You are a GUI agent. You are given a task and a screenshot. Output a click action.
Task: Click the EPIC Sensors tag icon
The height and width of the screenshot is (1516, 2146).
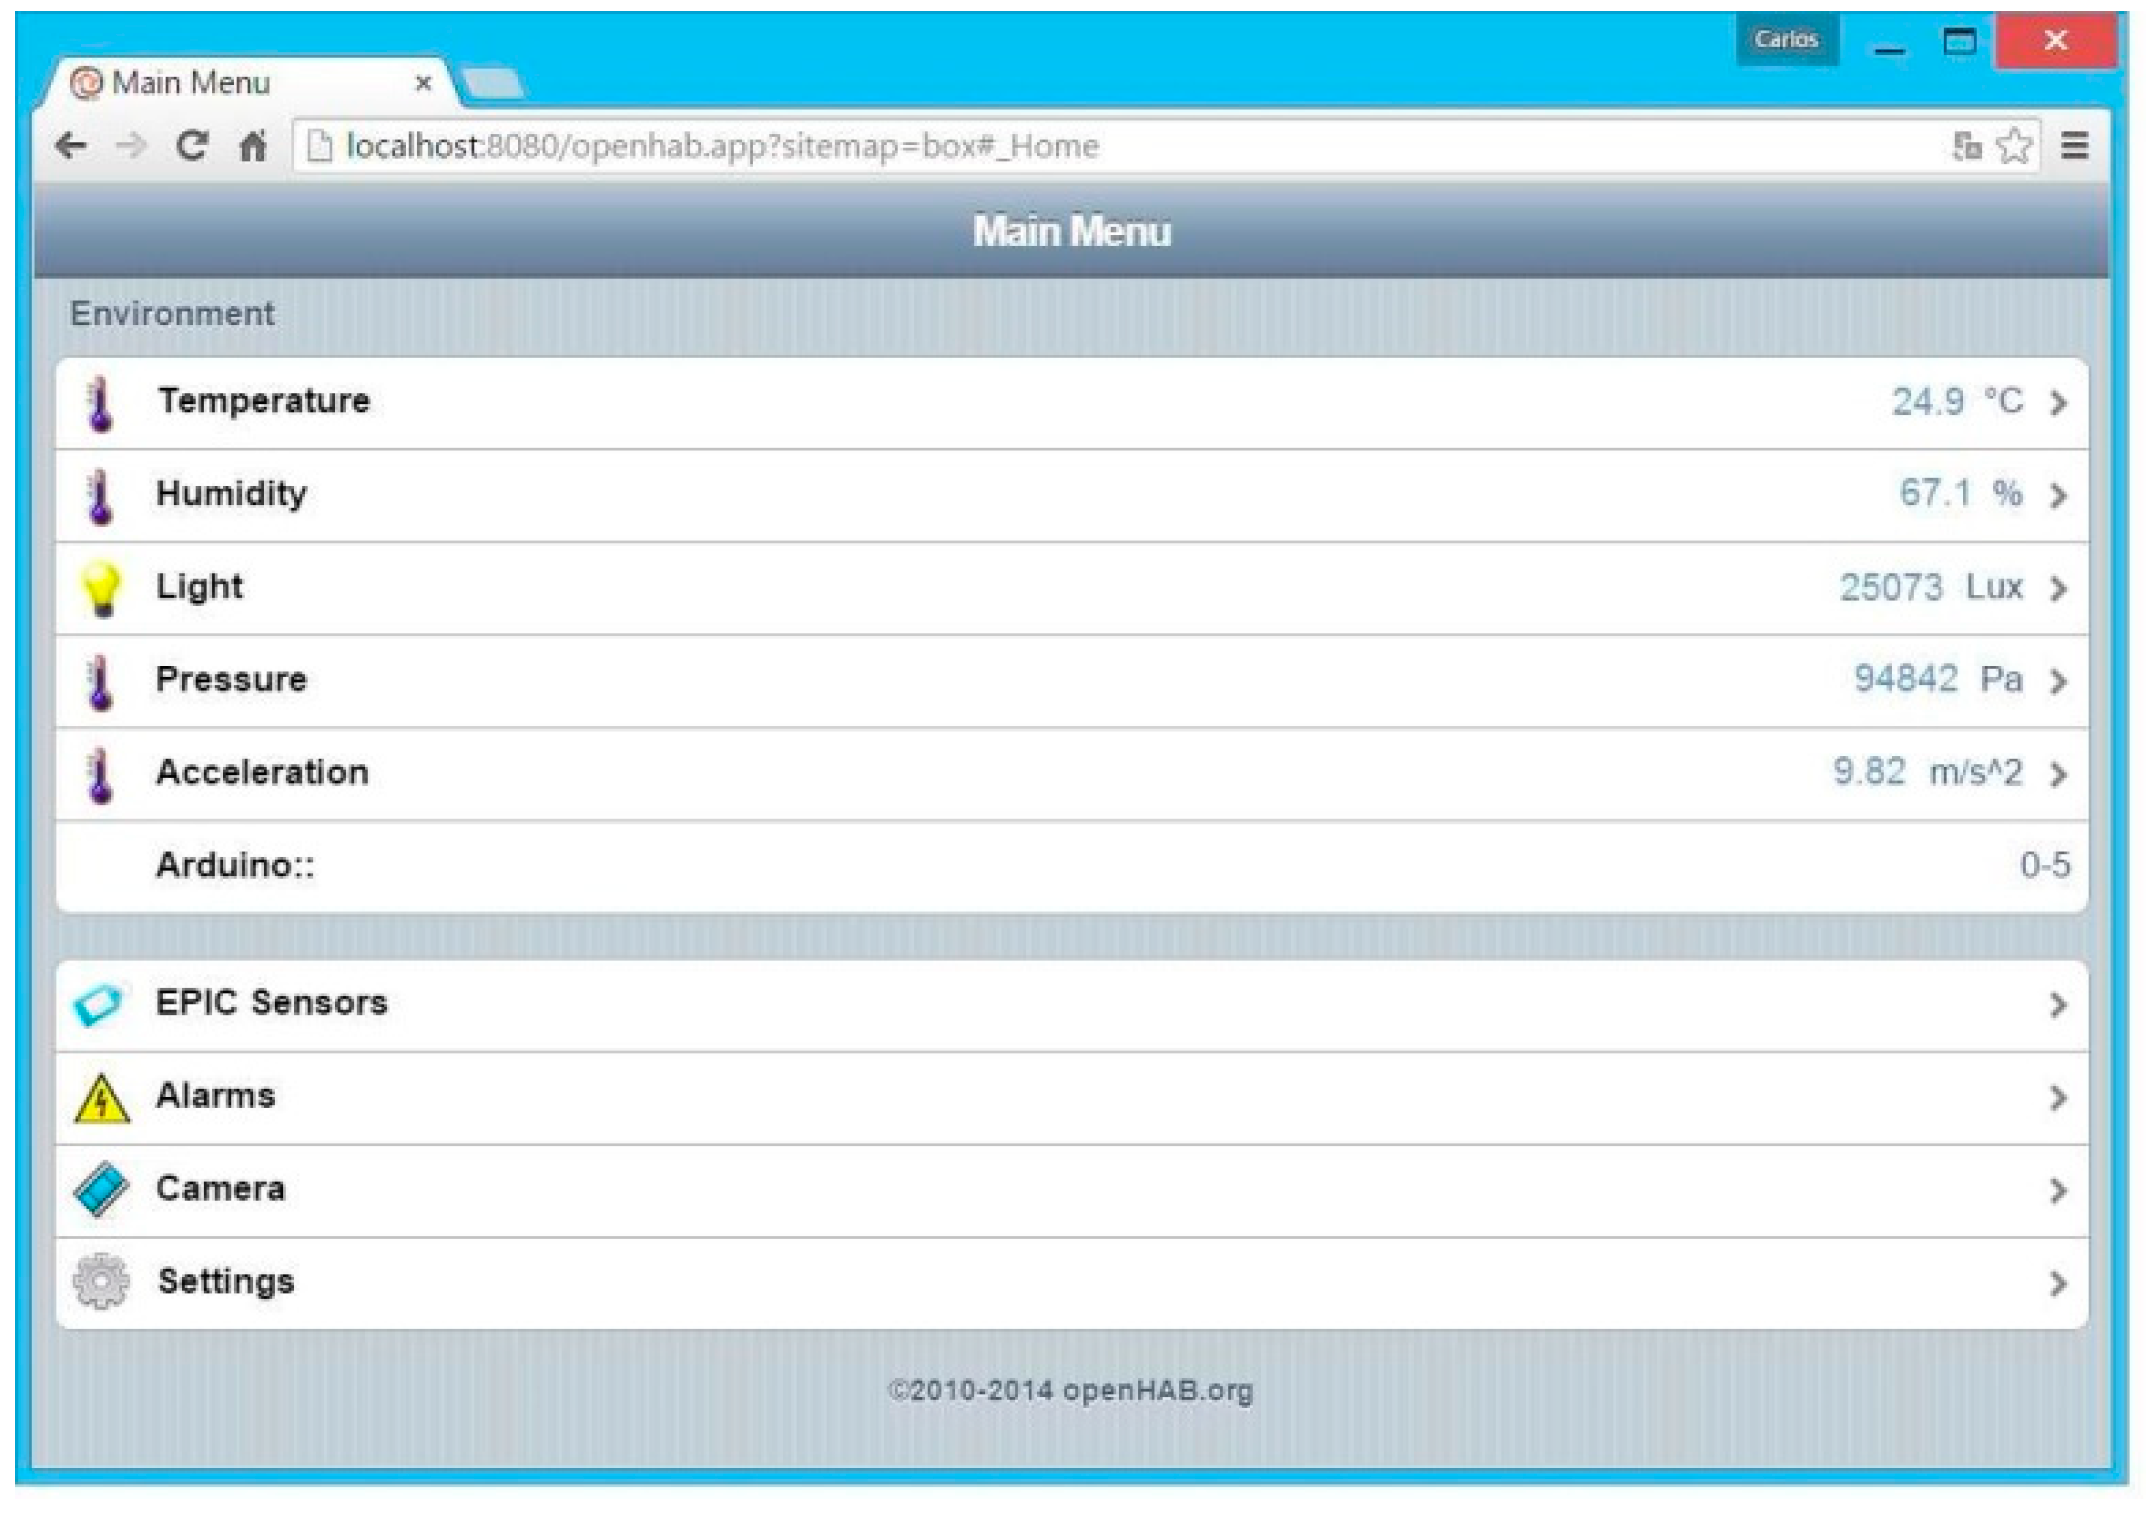click(99, 1004)
